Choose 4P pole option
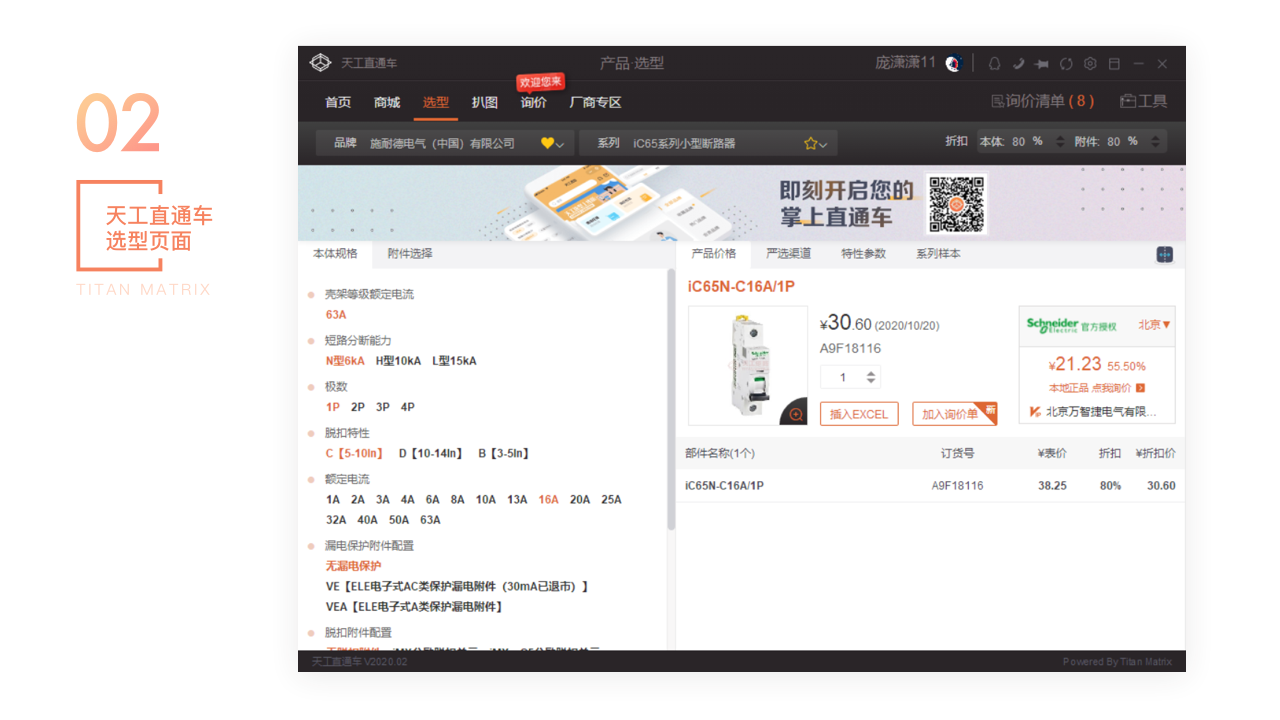Image resolution: width=1280 pixels, height=720 pixels. (x=408, y=407)
